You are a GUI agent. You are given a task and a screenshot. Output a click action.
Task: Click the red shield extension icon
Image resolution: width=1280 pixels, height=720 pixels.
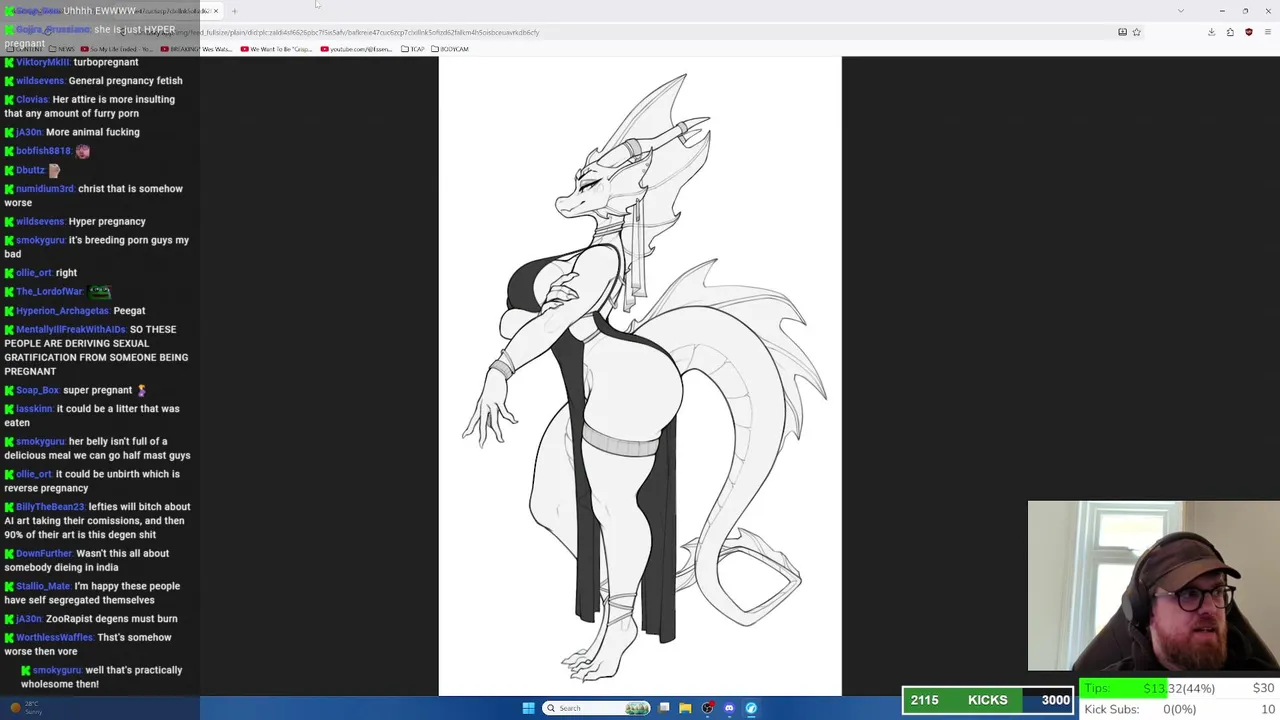(x=1248, y=32)
